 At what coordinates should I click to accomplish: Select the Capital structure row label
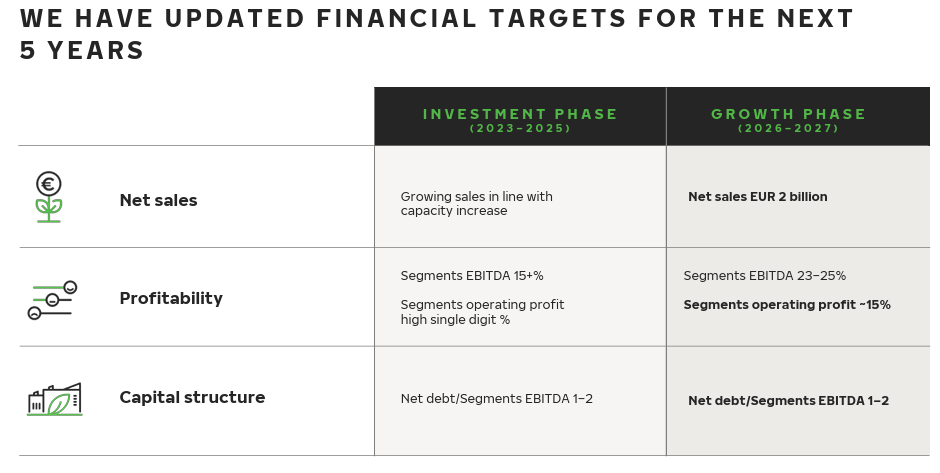tap(192, 398)
